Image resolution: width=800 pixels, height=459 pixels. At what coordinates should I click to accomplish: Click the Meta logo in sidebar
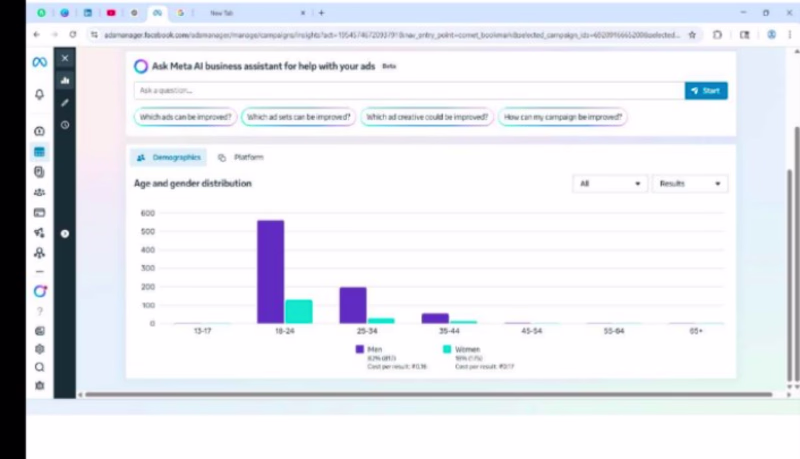[x=40, y=62]
